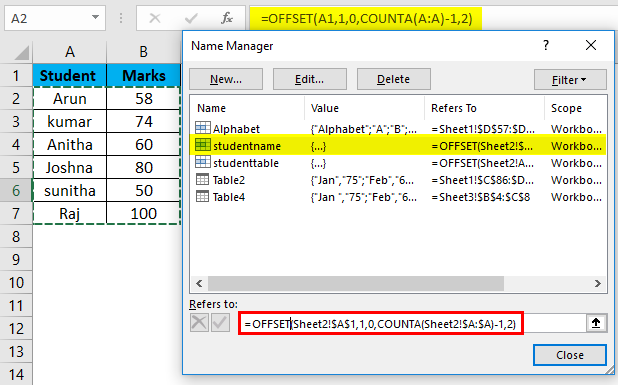Click the Name column header

click(247, 108)
